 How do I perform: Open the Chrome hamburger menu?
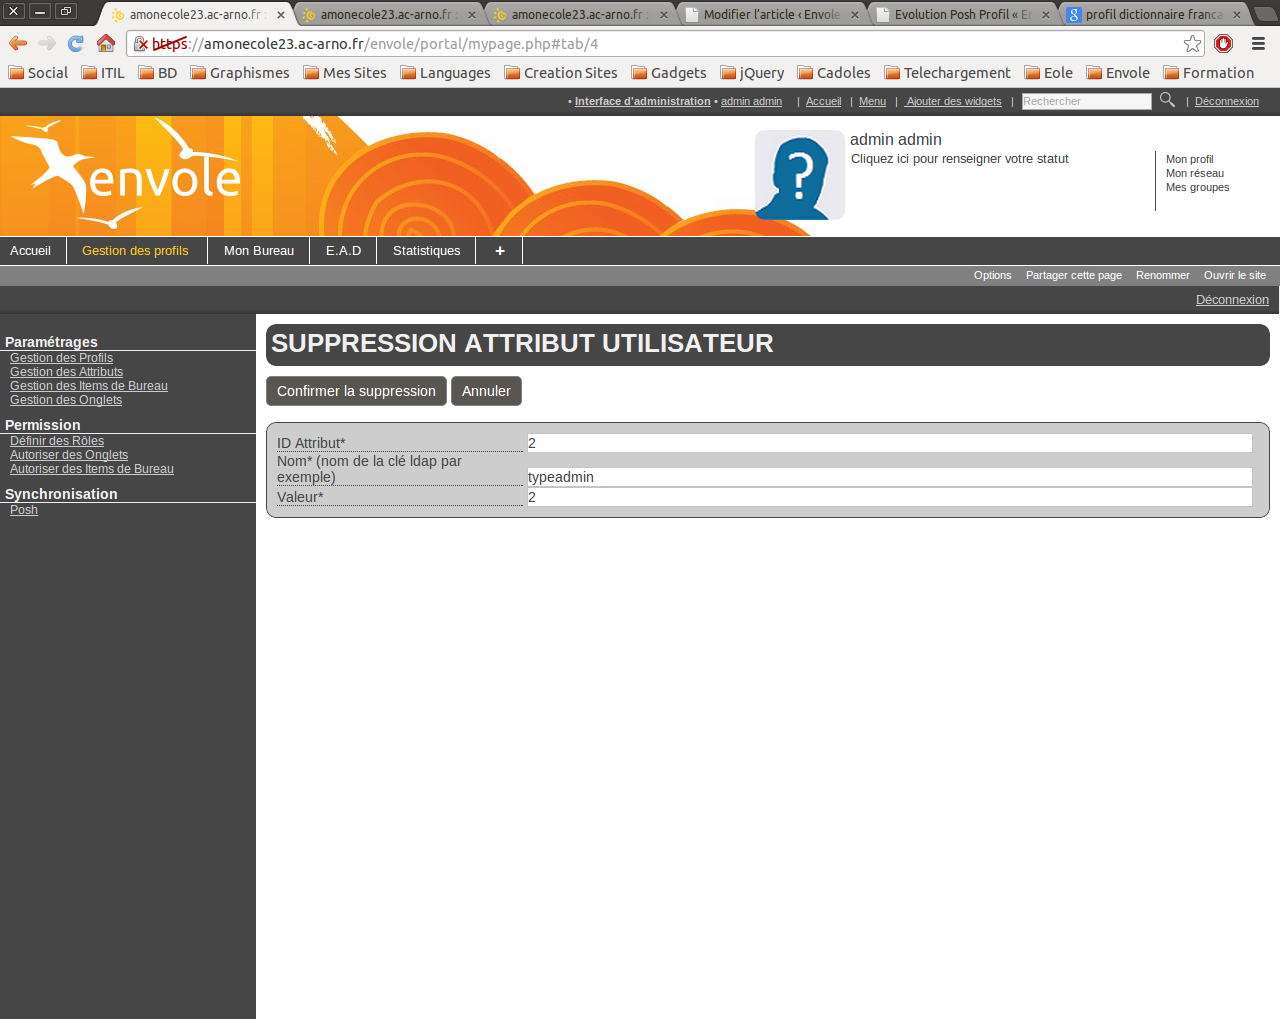(x=1258, y=43)
